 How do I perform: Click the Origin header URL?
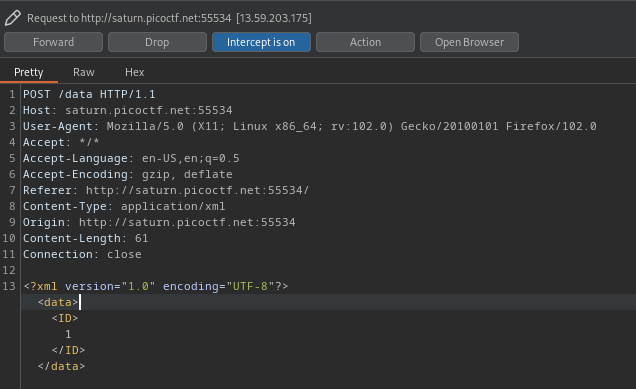(x=187, y=222)
